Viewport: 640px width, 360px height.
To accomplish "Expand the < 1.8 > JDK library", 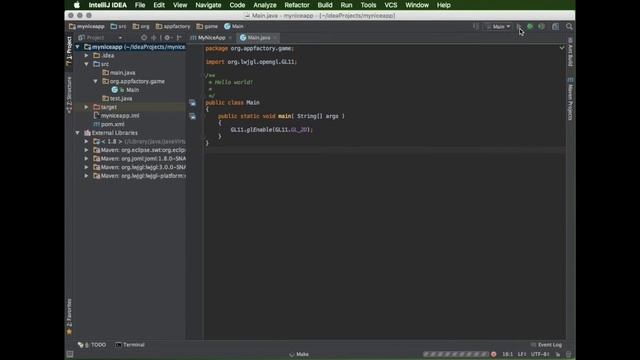I will 86,142.
